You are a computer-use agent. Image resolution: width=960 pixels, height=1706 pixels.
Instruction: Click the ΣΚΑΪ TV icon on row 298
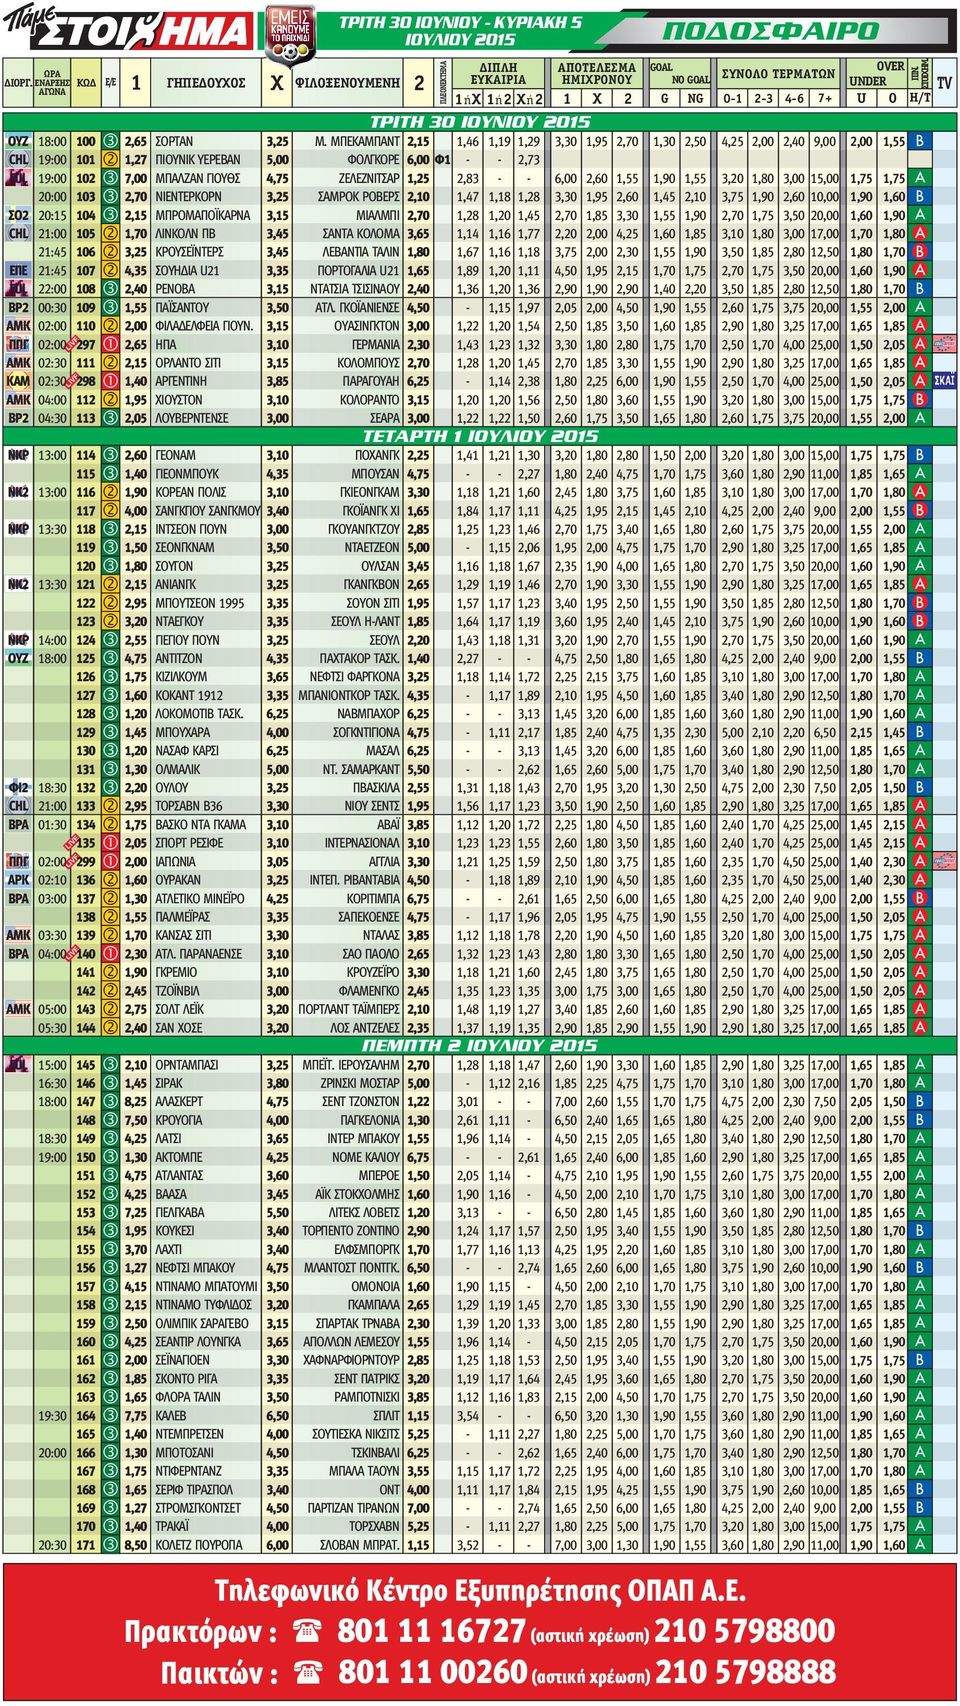[944, 381]
